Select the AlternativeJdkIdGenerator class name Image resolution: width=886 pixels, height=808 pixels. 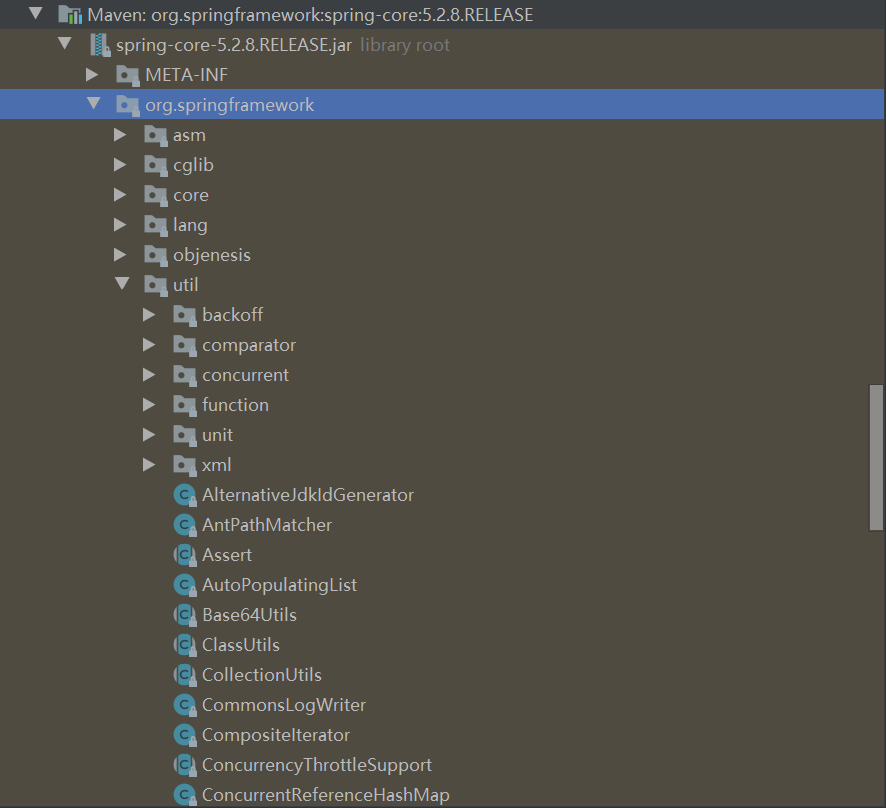(308, 495)
